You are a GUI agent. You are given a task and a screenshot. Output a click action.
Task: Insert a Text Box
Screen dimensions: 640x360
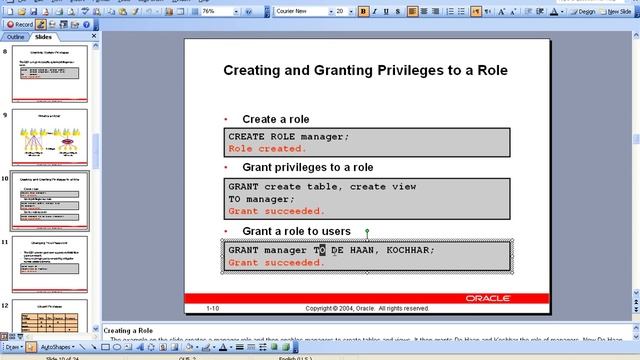click(x=128, y=347)
